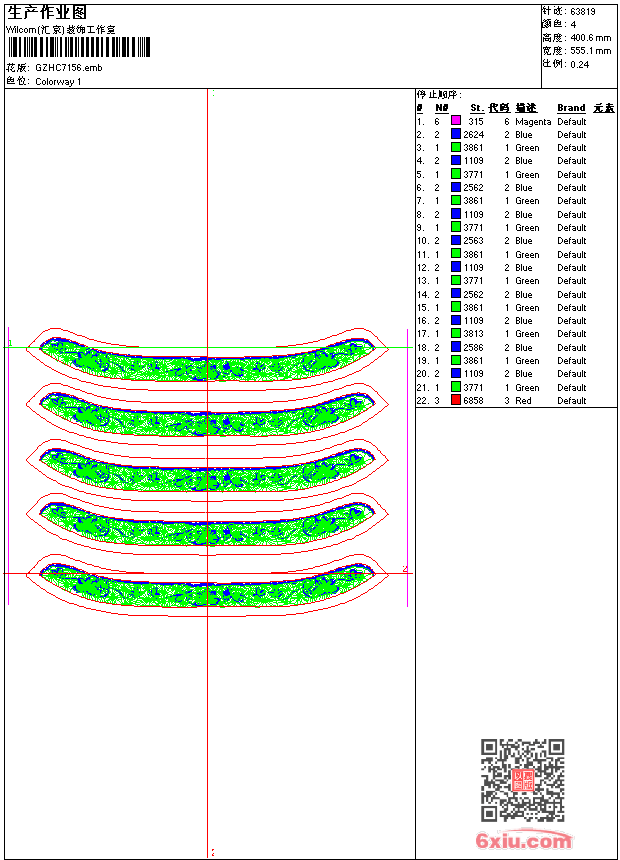Click the barcode under the studio name
This screenshot has height=860, width=620.
78,47
